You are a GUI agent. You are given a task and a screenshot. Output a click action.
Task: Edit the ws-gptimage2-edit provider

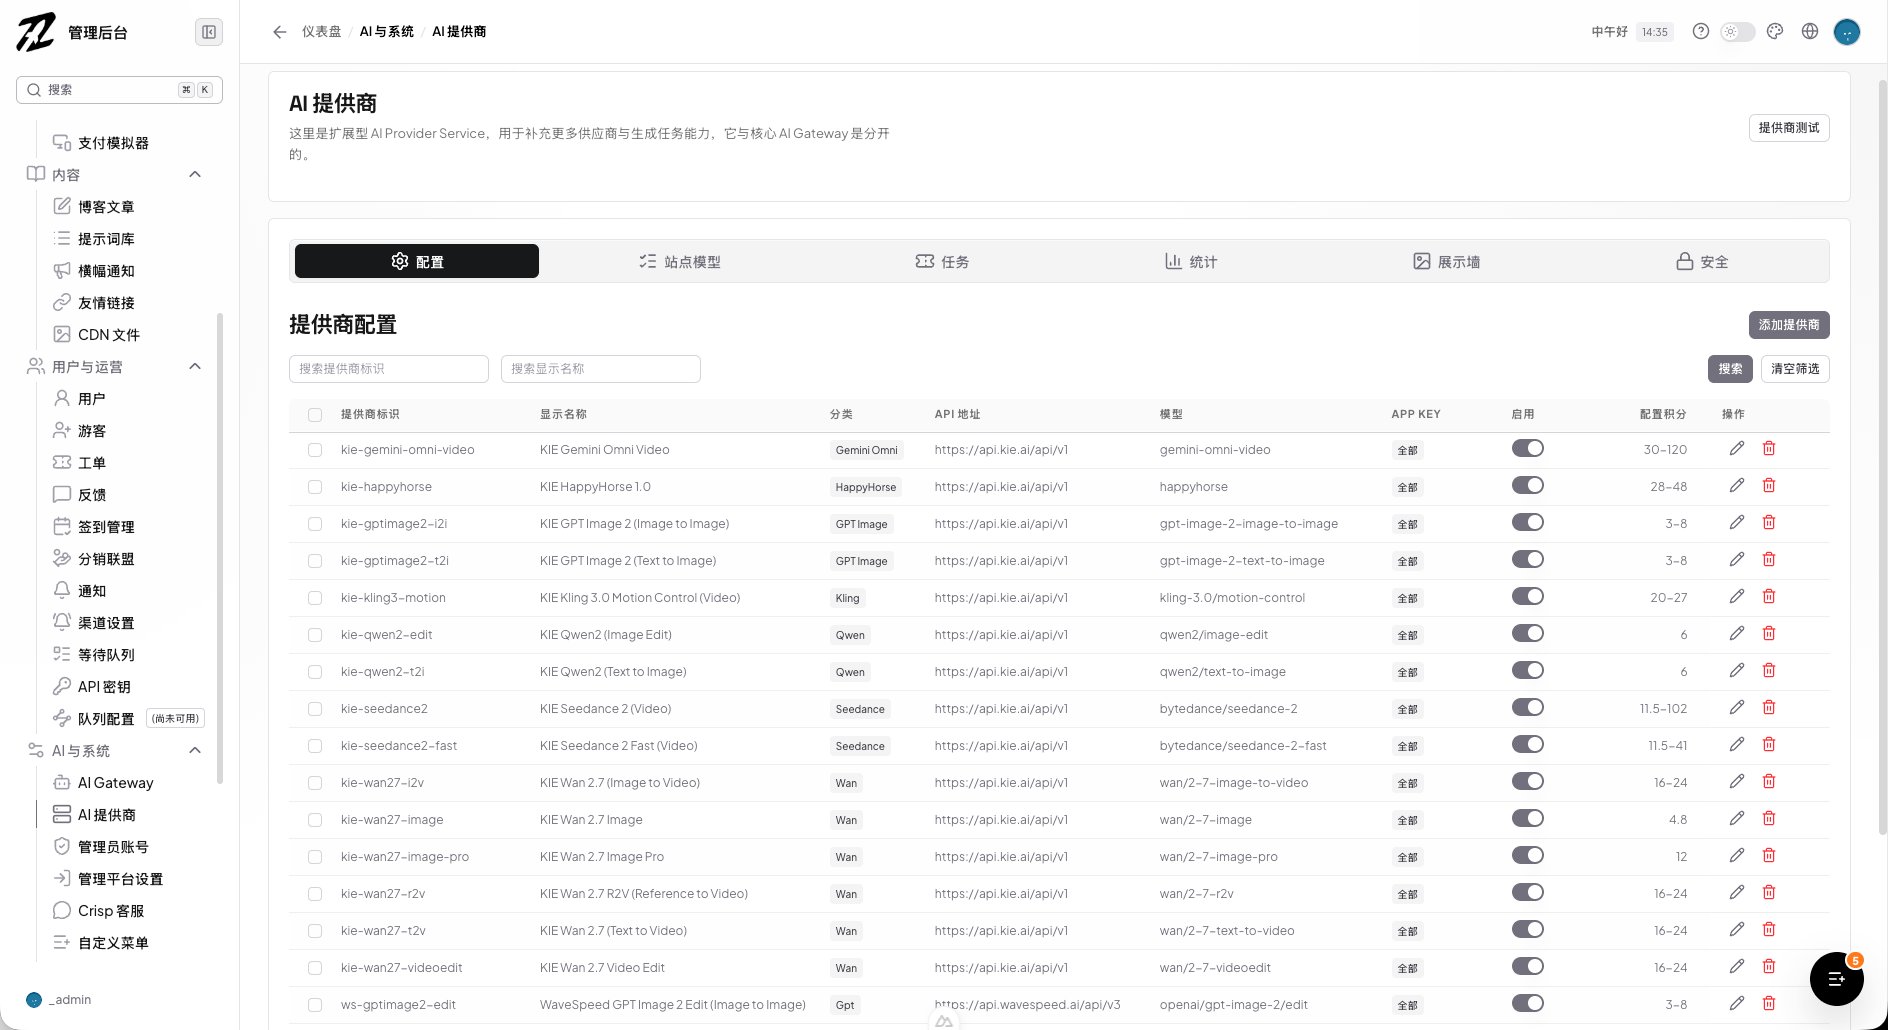(x=1737, y=1004)
